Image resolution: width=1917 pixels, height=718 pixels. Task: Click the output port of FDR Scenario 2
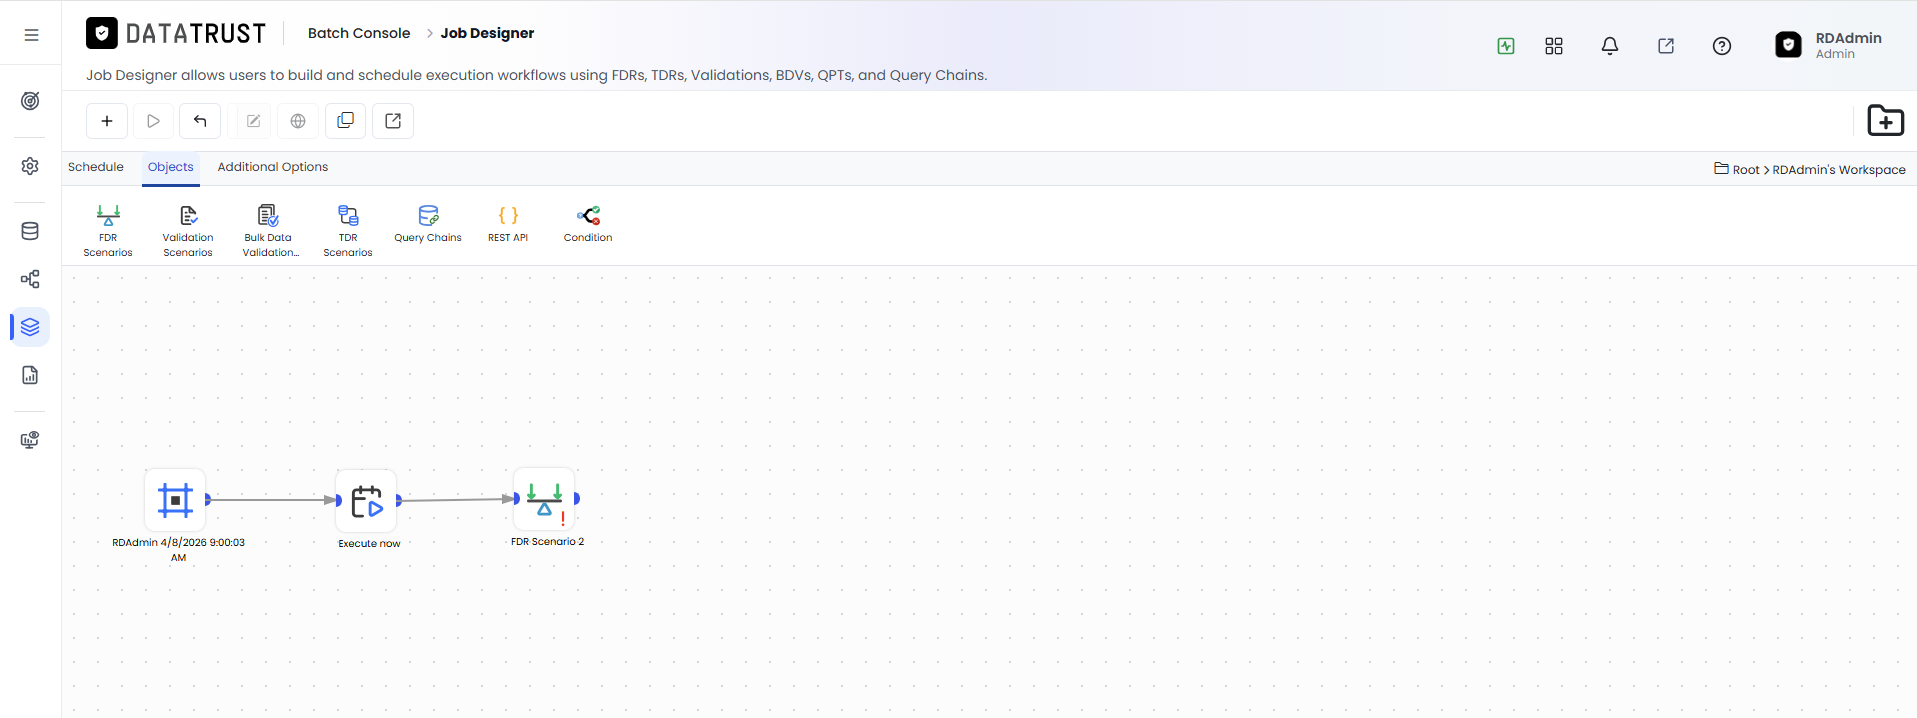(x=577, y=498)
